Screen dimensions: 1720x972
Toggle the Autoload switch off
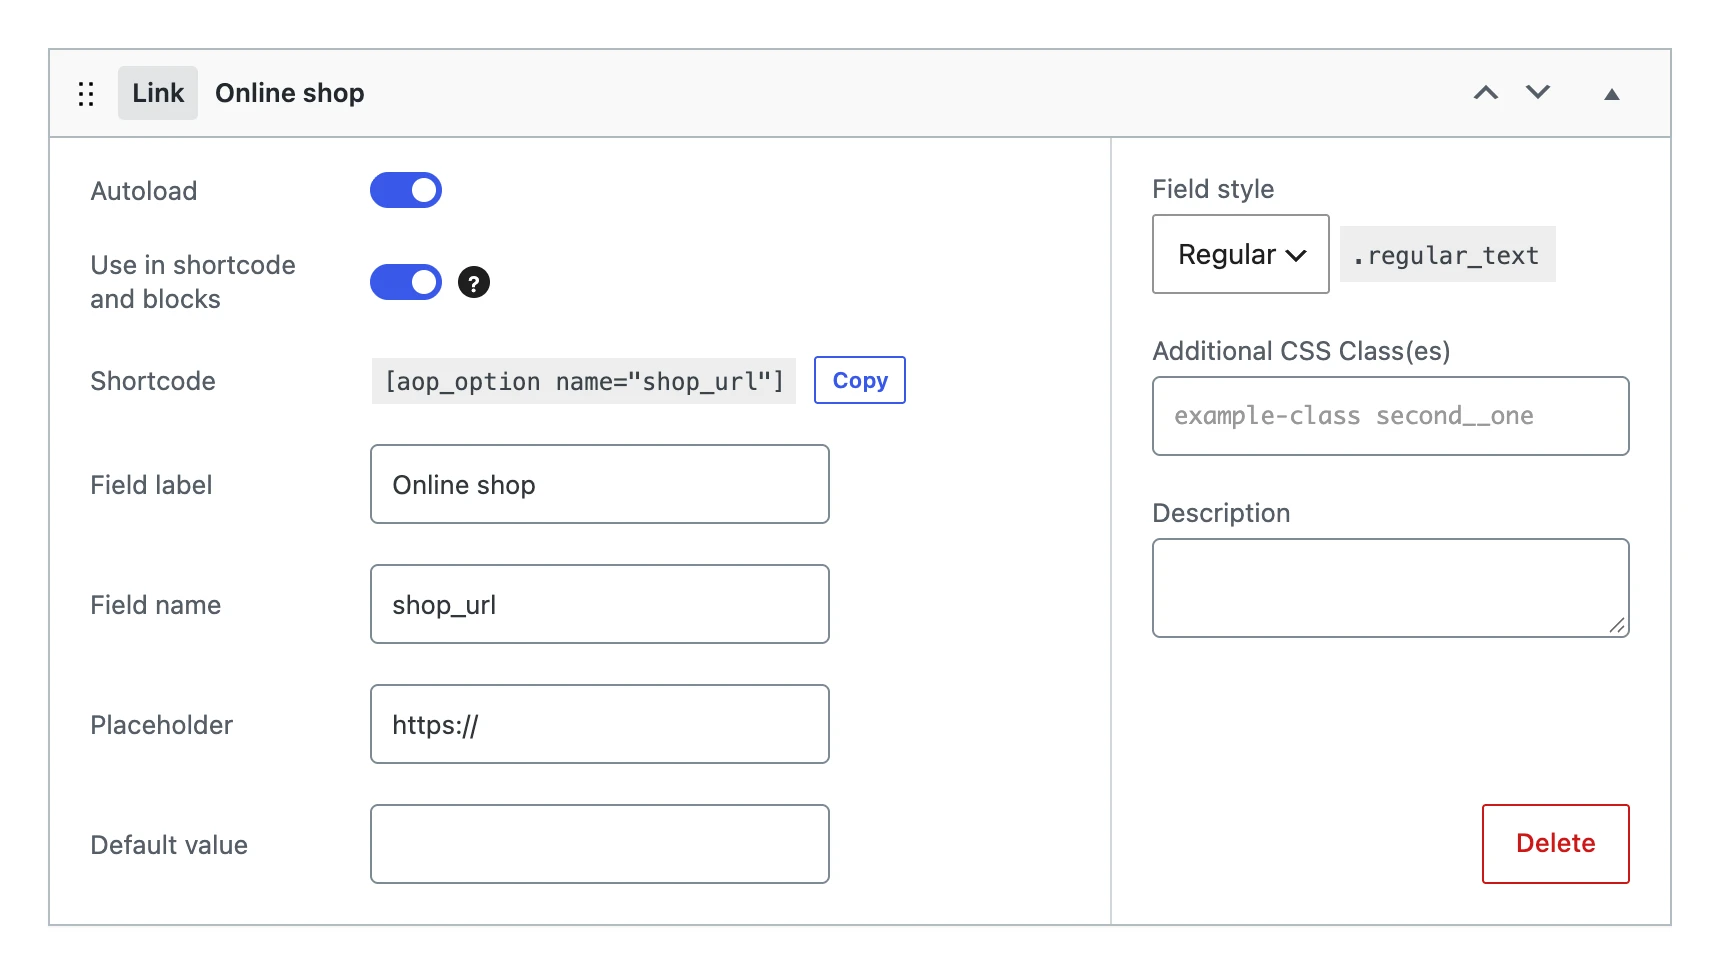(x=406, y=190)
